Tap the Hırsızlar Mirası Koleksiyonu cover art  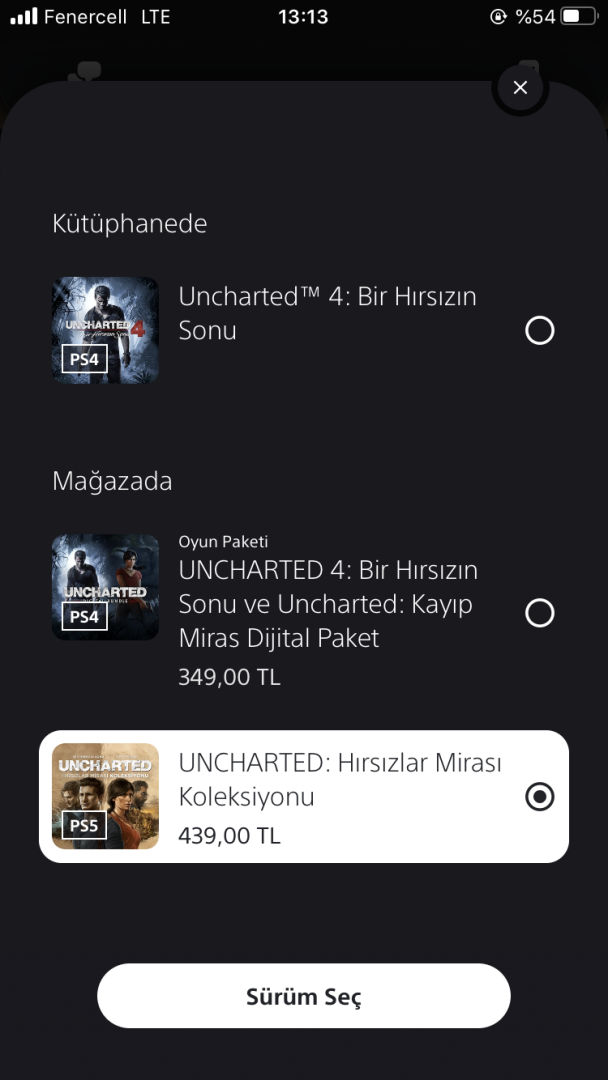(105, 796)
